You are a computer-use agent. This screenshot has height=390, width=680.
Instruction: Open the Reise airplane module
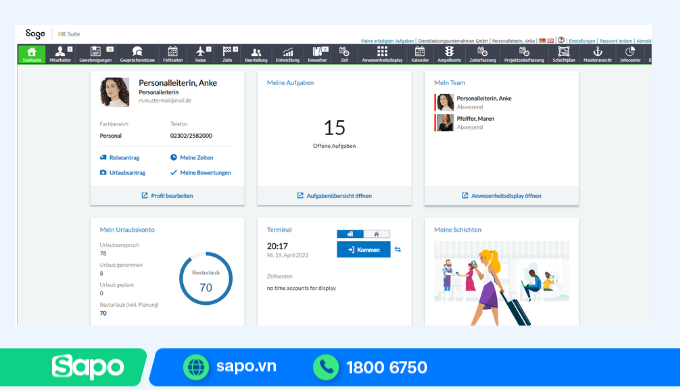[200, 54]
